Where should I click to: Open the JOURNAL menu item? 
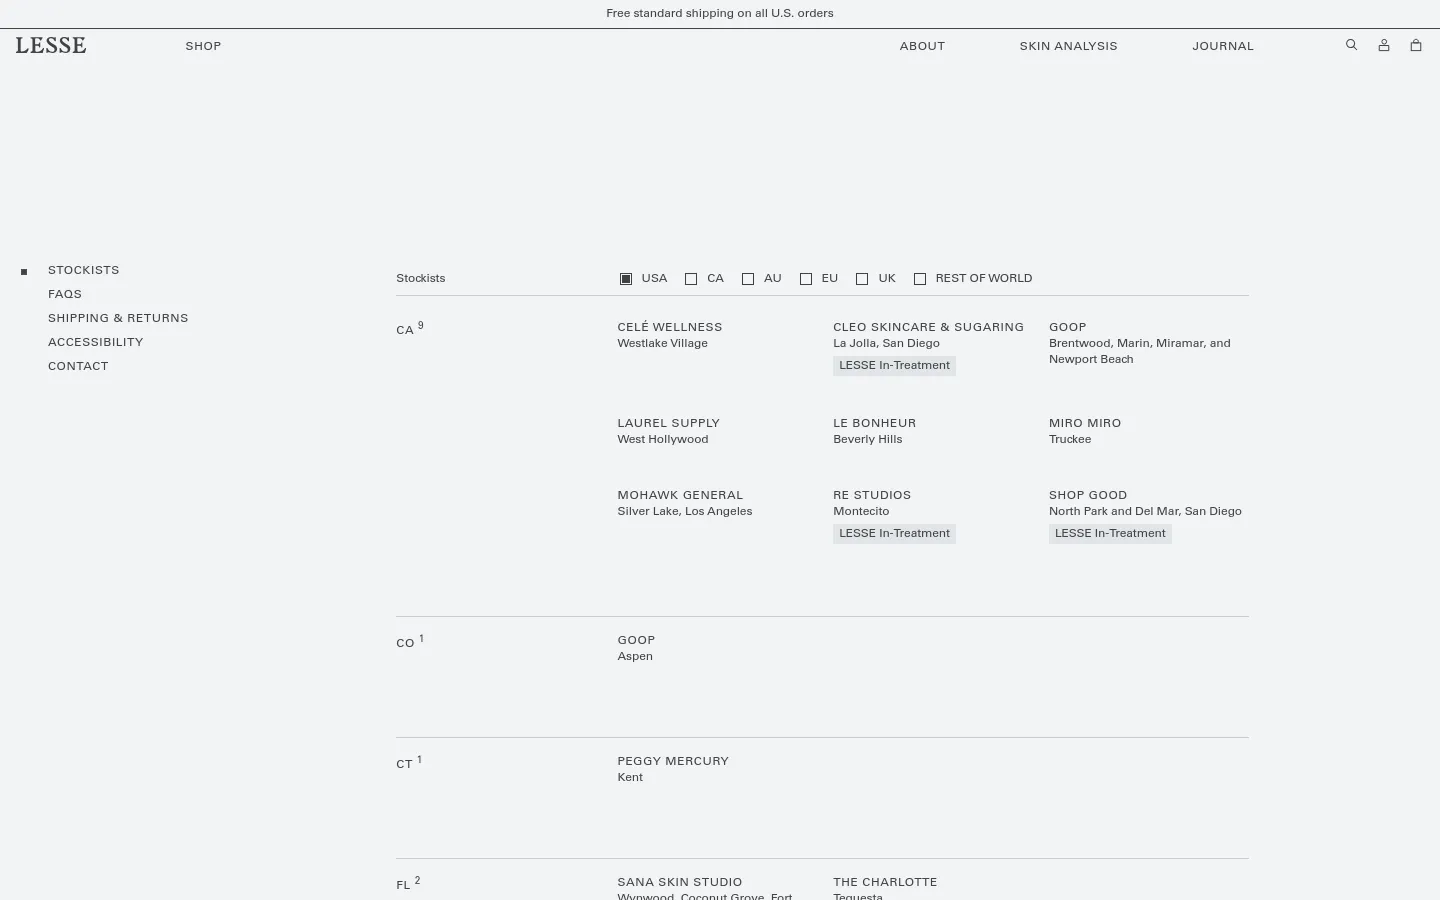point(1222,46)
